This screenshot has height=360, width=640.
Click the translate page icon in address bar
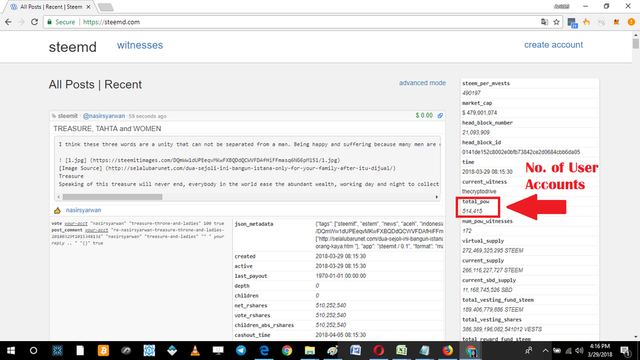coord(544,22)
